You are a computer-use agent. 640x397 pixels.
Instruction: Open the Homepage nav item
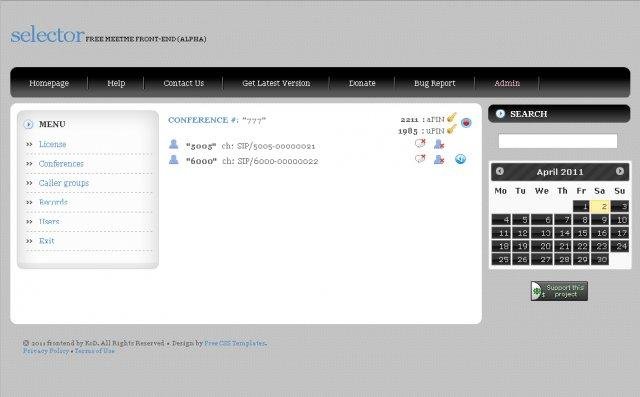click(x=49, y=83)
